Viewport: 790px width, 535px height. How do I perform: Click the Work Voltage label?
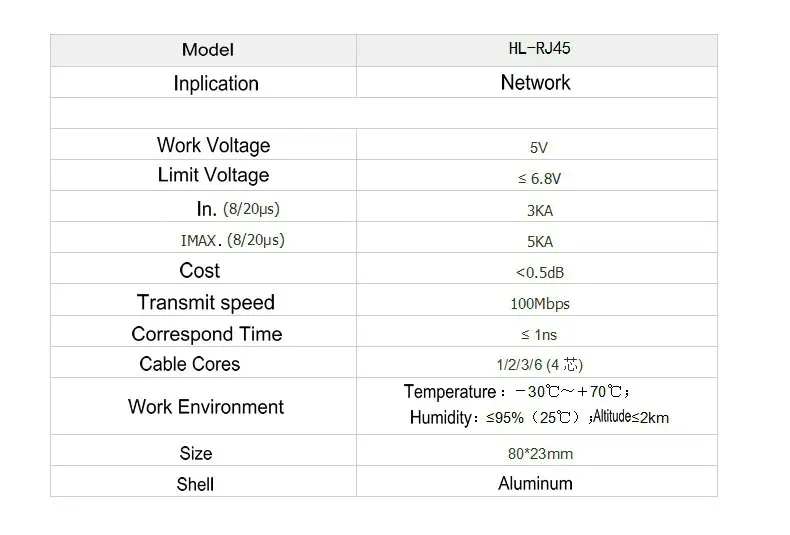[214, 145]
